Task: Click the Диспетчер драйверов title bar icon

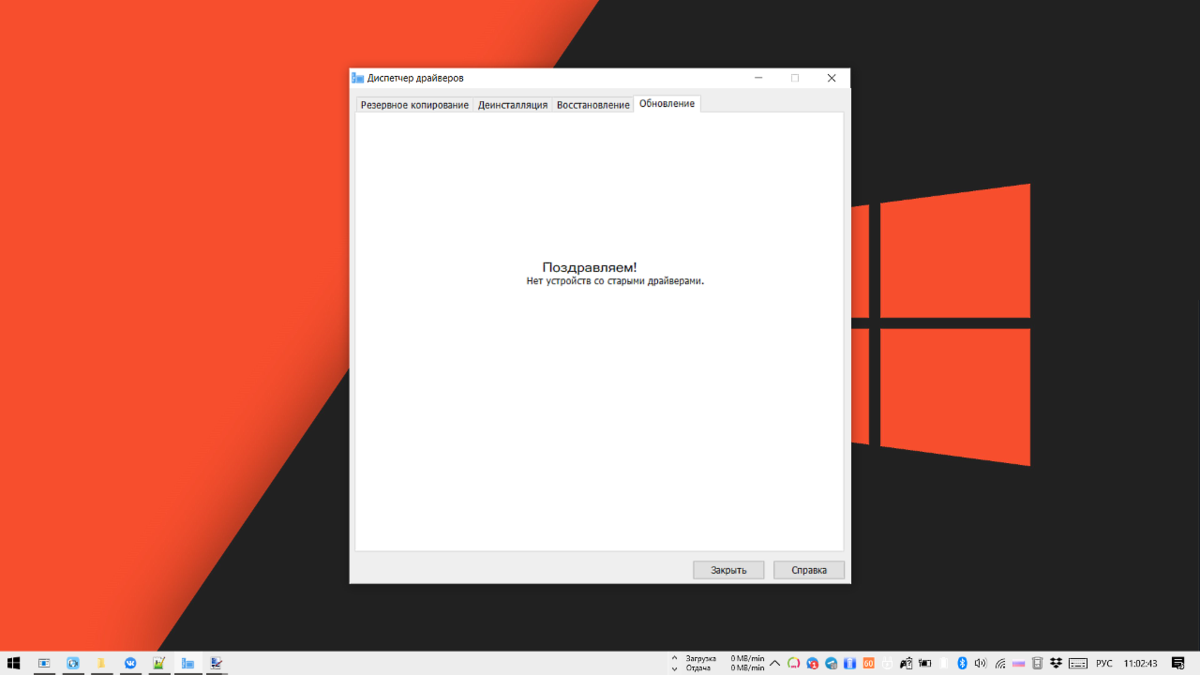Action: pyautogui.click(x=358, y=78)
